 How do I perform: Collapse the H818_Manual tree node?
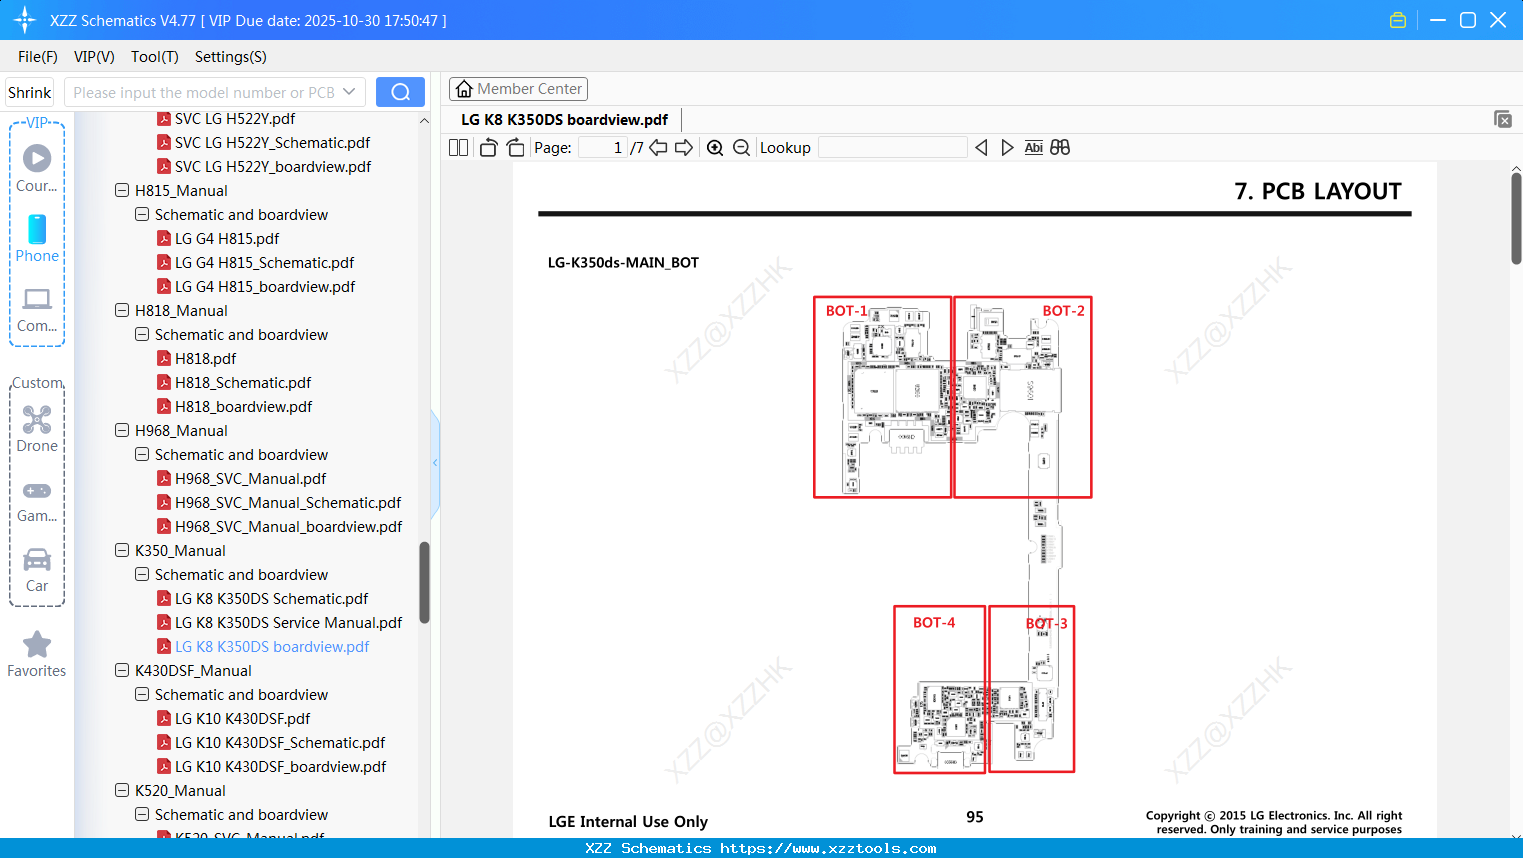122,310
